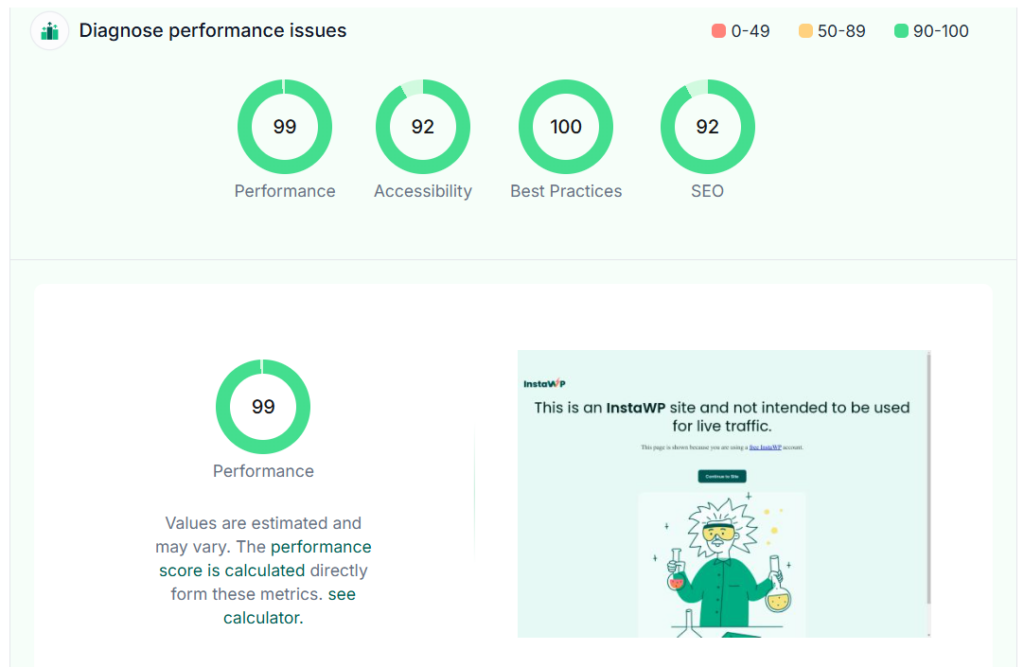Select the top Performance 99 score gauge
Viewport: 1024px width, 667px height.
285,127
